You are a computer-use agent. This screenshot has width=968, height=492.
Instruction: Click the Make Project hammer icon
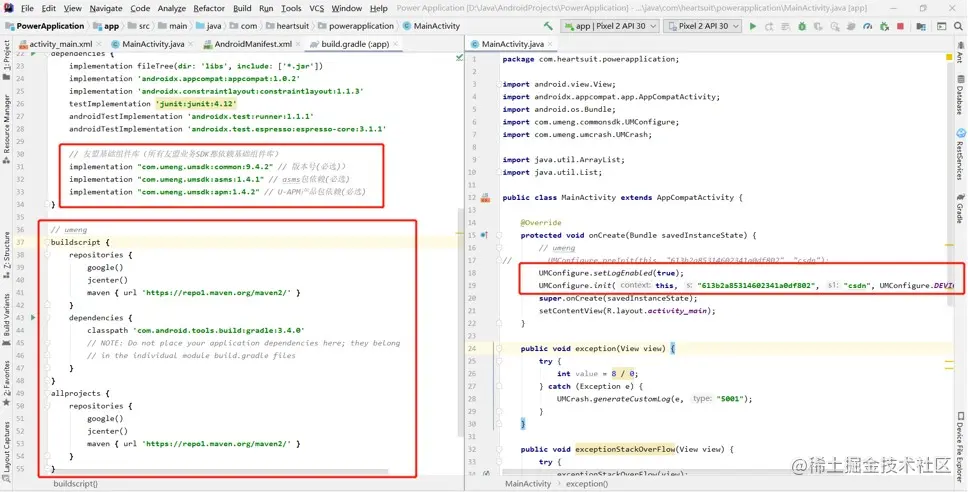tap(548, 26)
